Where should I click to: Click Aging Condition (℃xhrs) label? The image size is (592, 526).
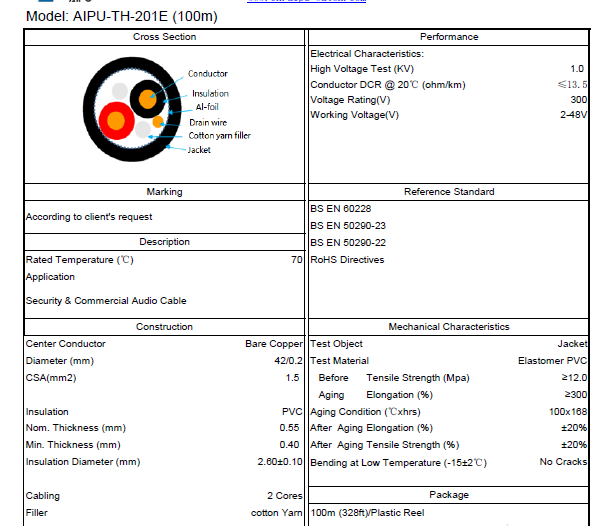pyautogui.click(x=365, y=412)
